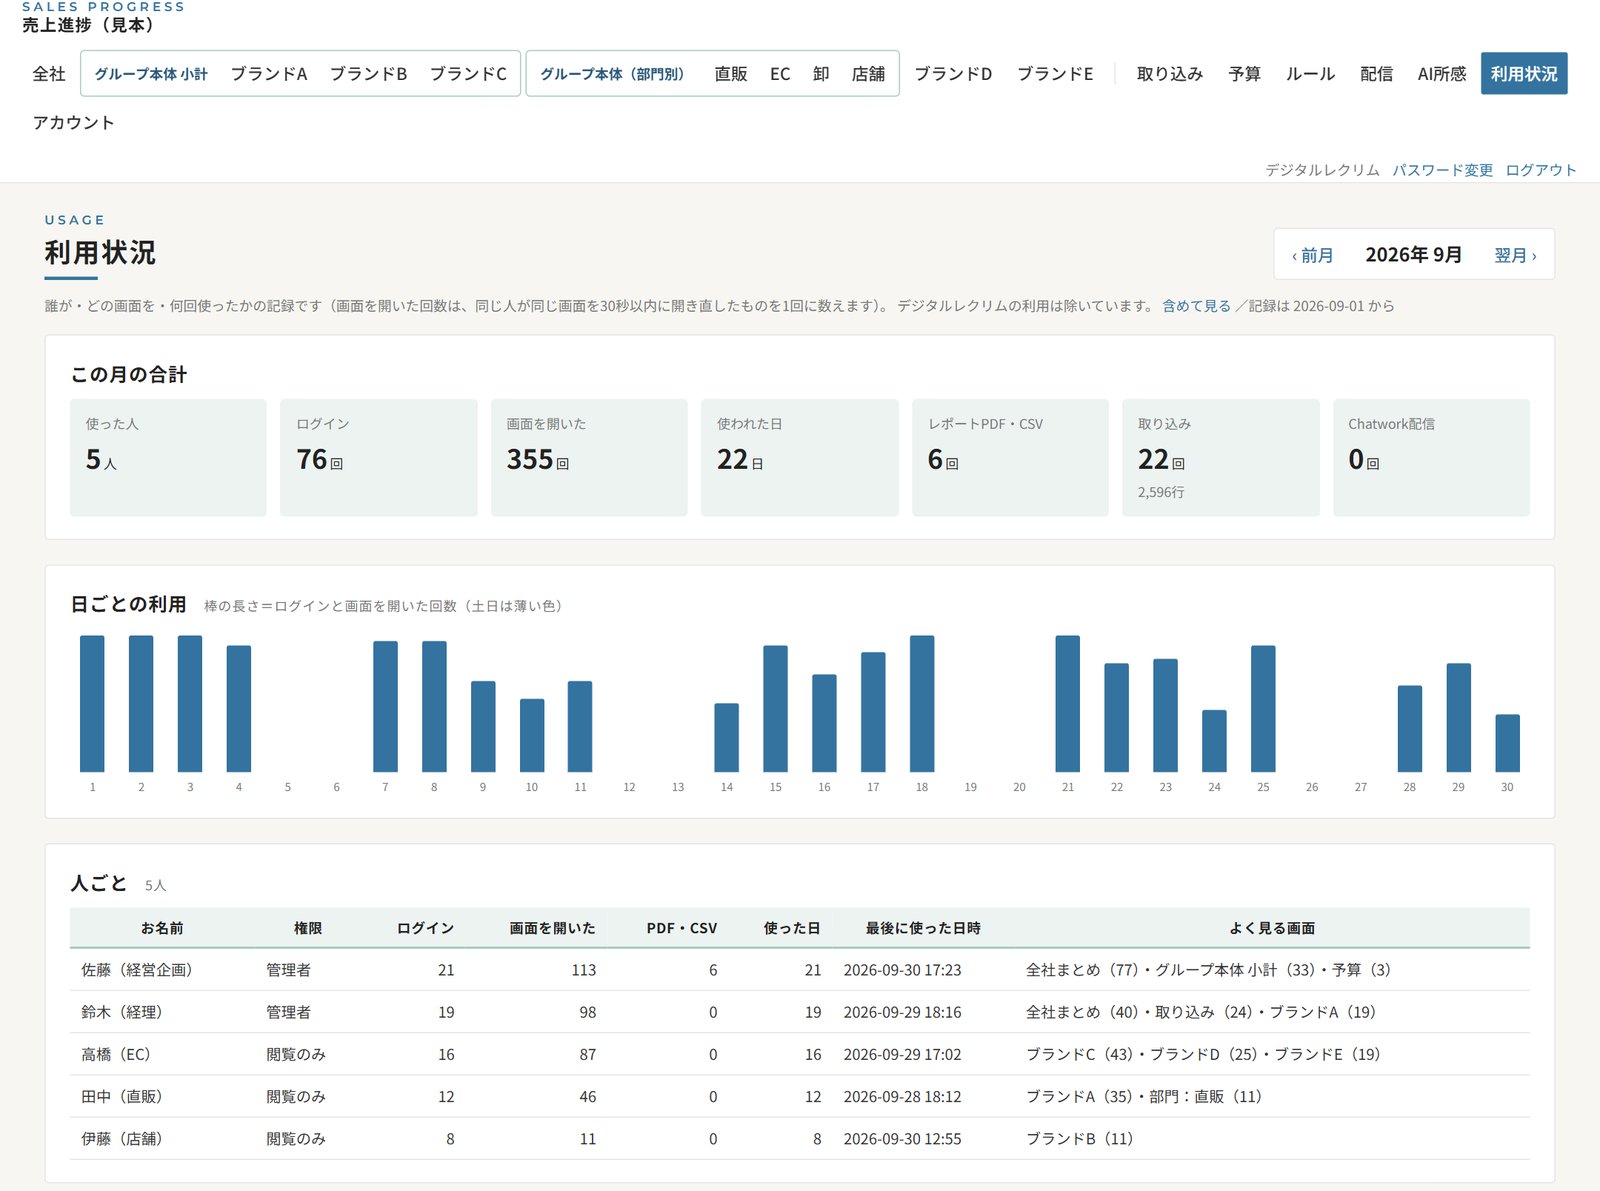This screenshot has height=1191, width=1600.
Task: Click the ログイン column header
Action: 425,928
